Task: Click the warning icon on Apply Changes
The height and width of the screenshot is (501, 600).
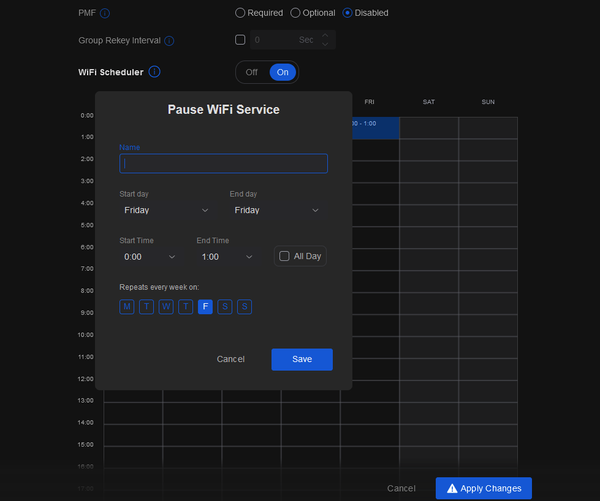Action: pyautogui.click(x=452, y=488)
